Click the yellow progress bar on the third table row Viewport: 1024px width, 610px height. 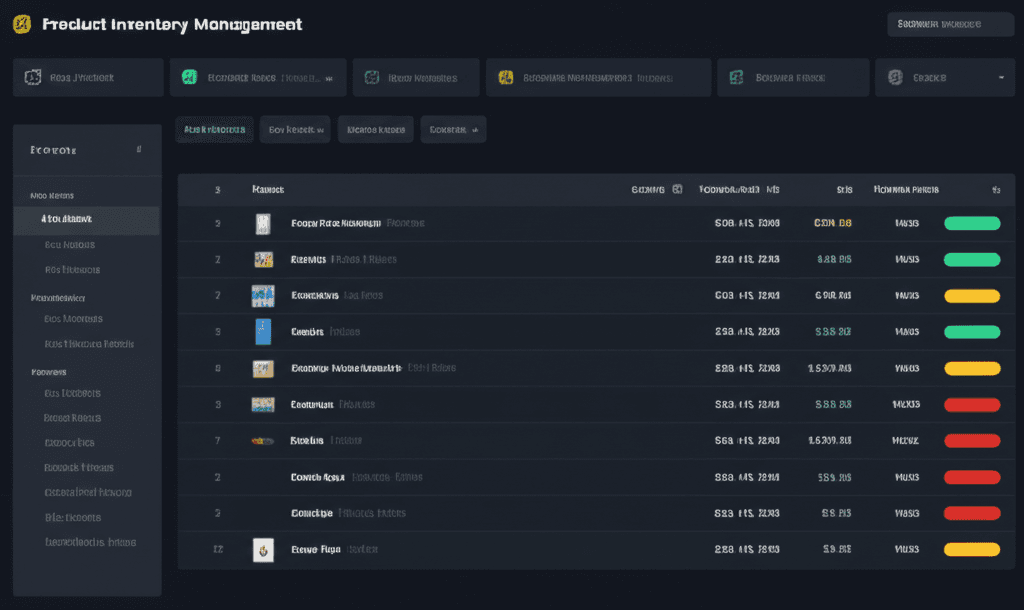coord(971,296)
